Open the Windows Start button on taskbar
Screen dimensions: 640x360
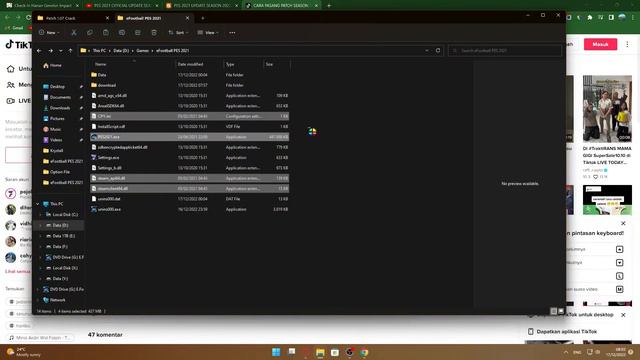tap(276, 352)
